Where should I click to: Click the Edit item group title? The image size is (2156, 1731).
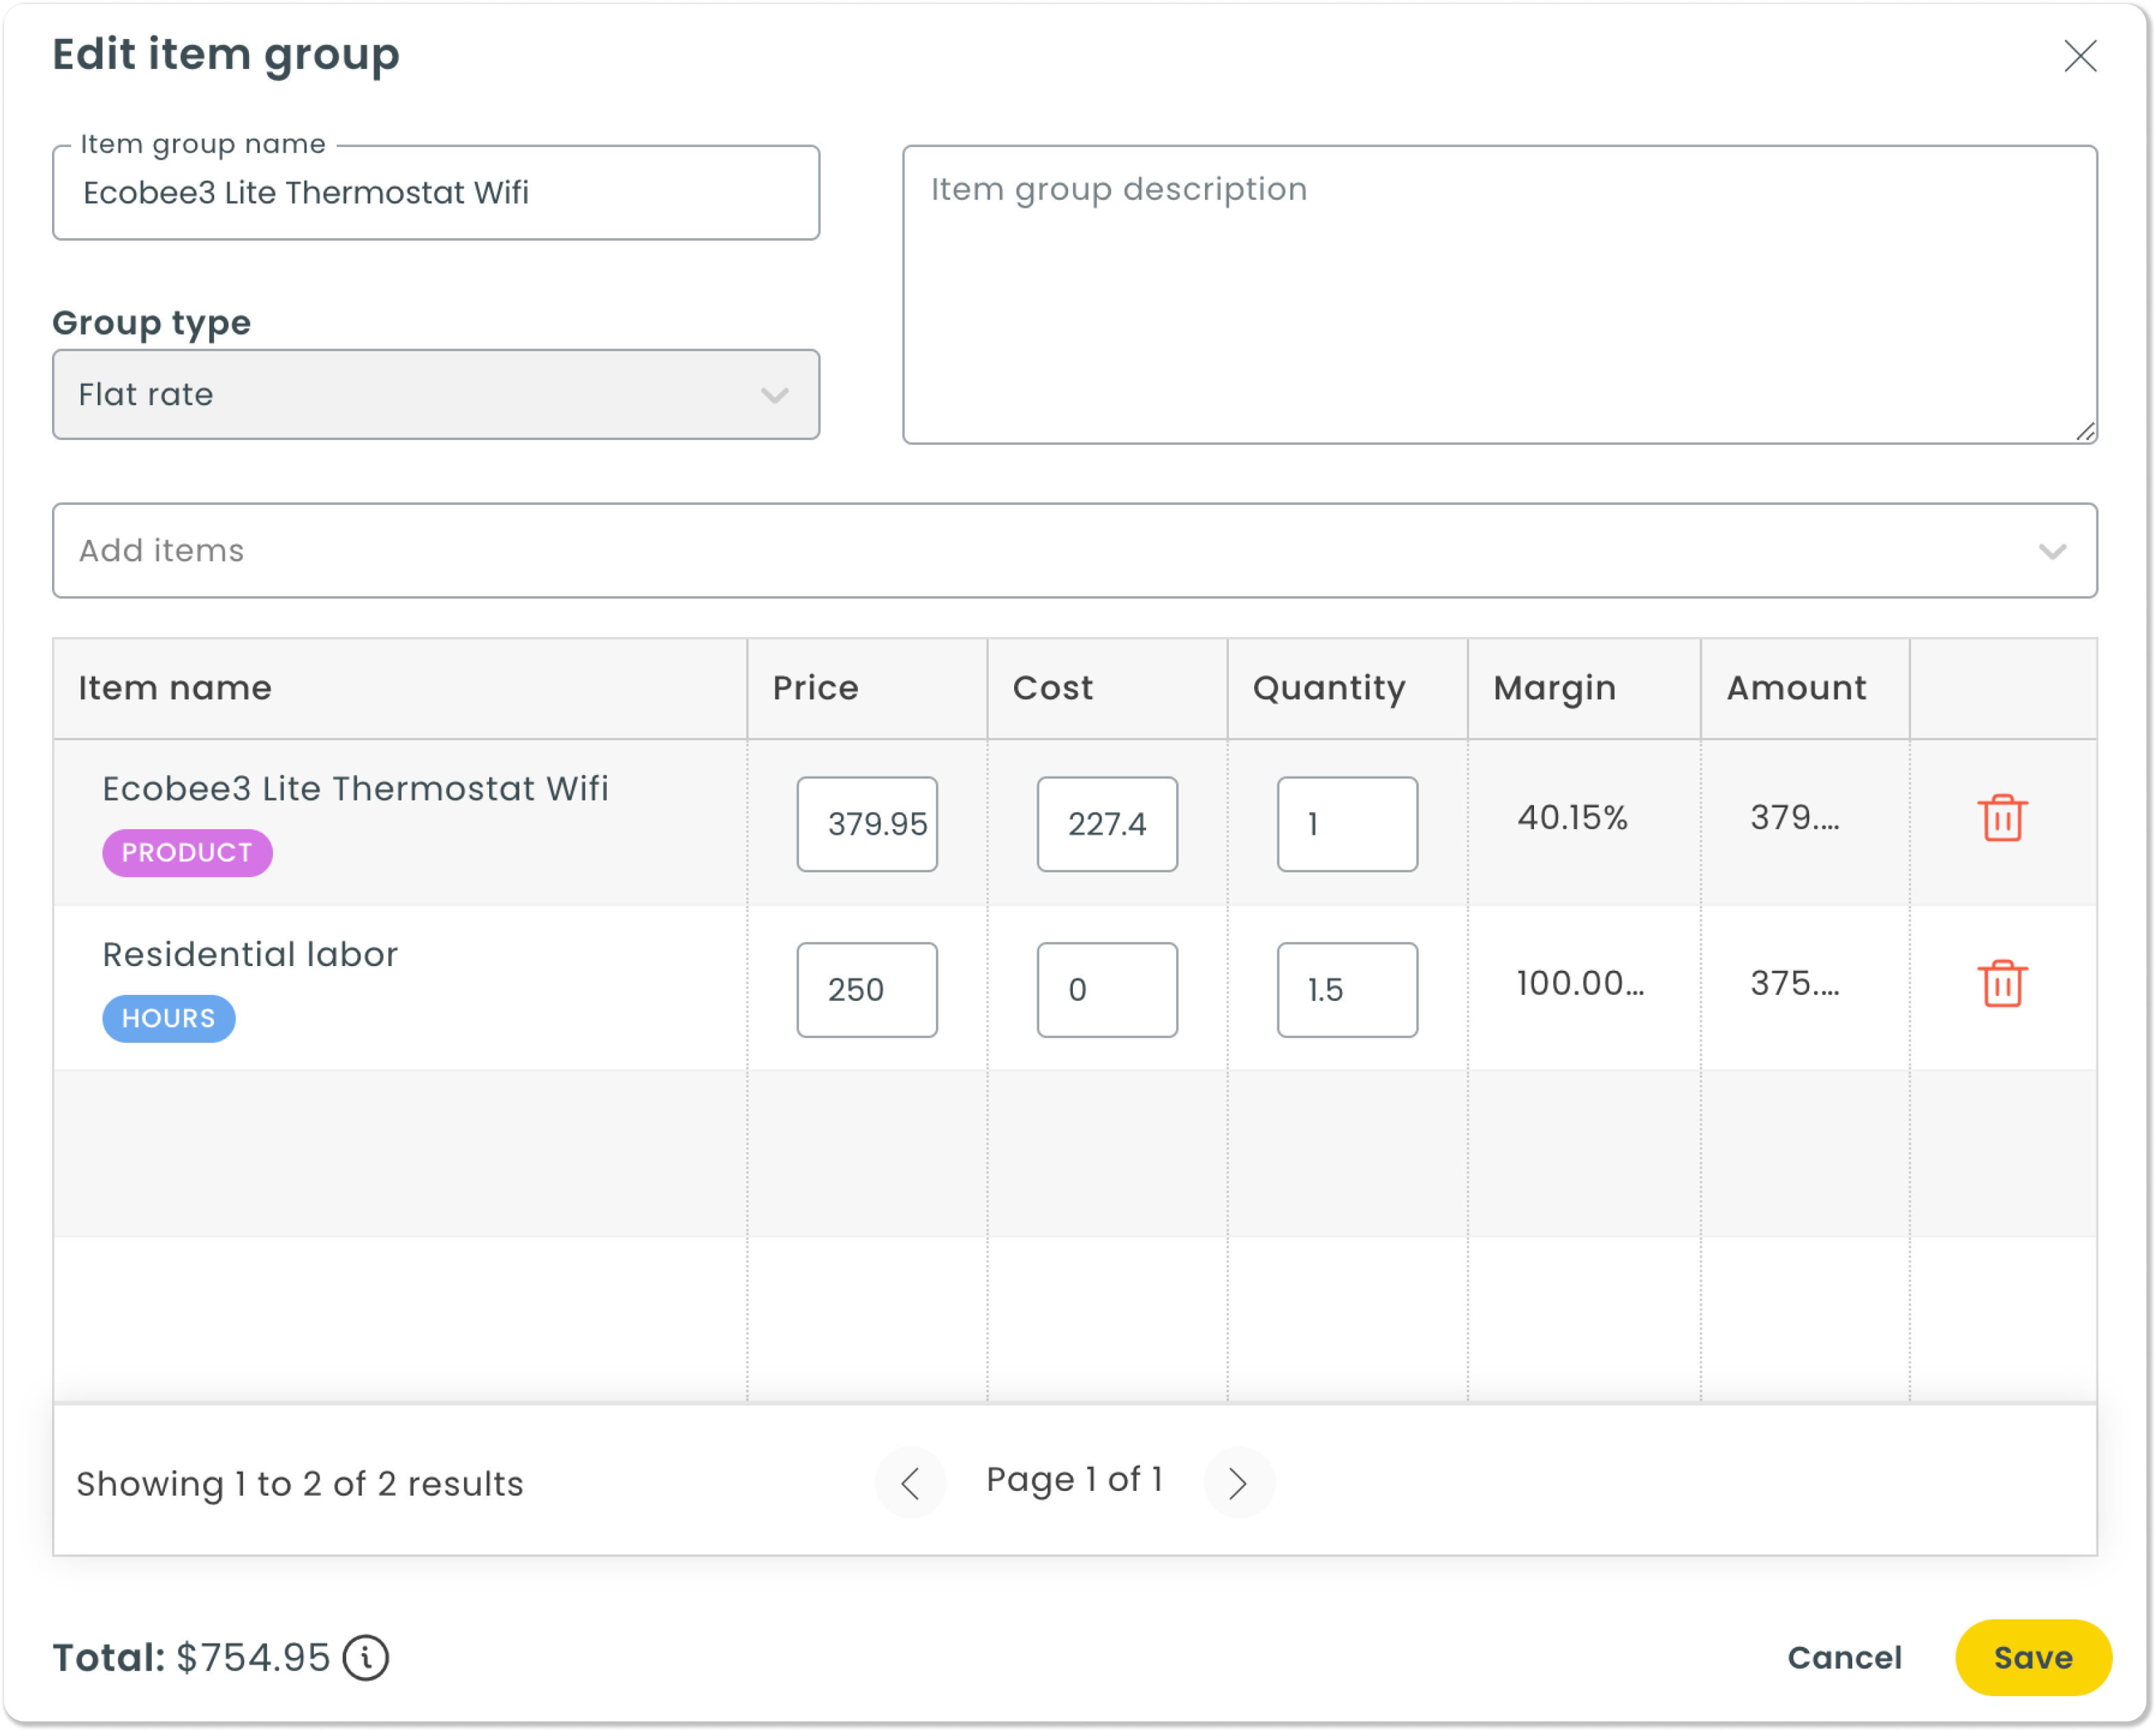[226, 55]
